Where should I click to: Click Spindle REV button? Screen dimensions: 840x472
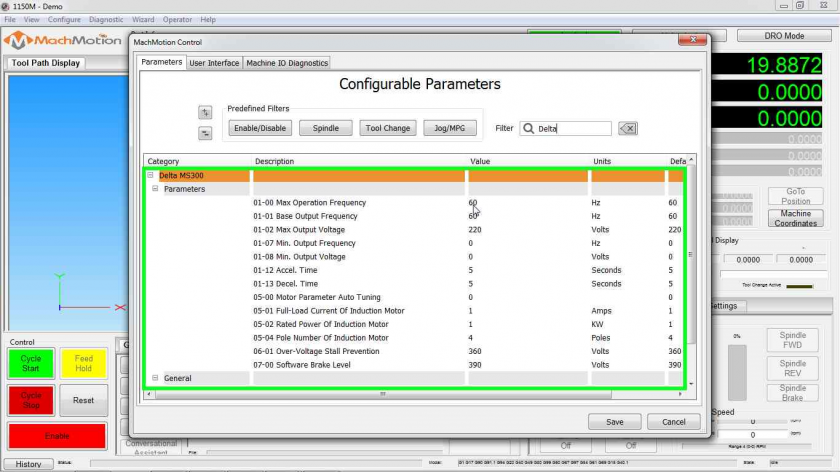(792, 368)
